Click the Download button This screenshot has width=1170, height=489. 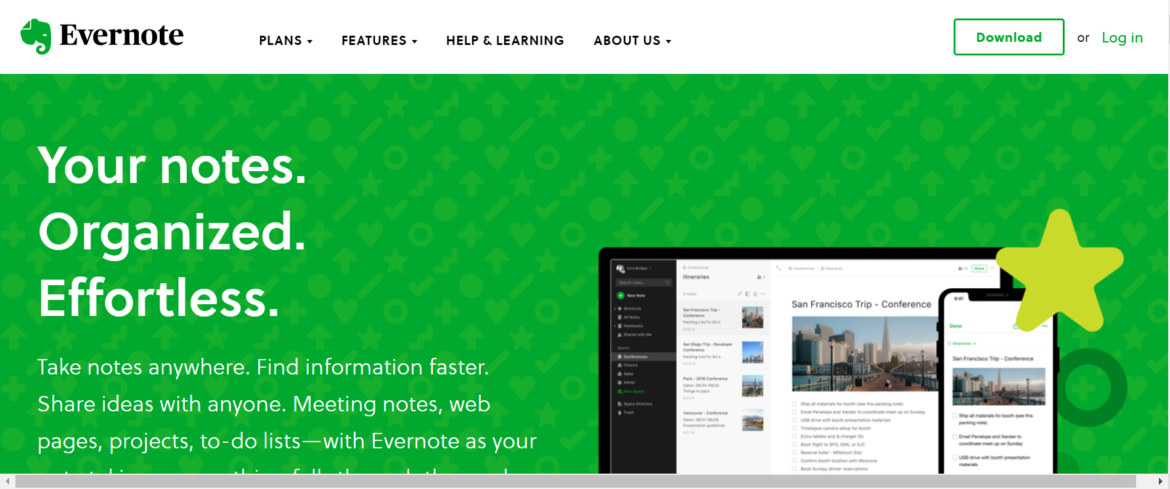(1009, 37)
